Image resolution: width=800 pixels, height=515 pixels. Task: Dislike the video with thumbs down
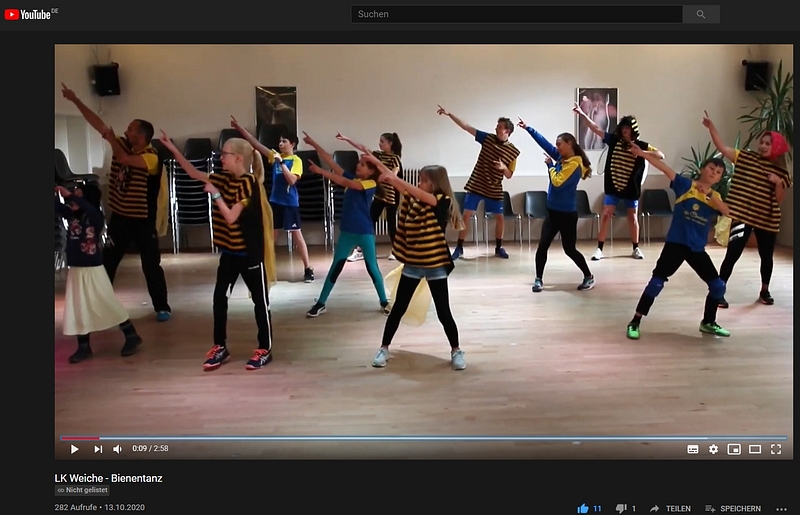pyautogui.click(x=621, y=508)
